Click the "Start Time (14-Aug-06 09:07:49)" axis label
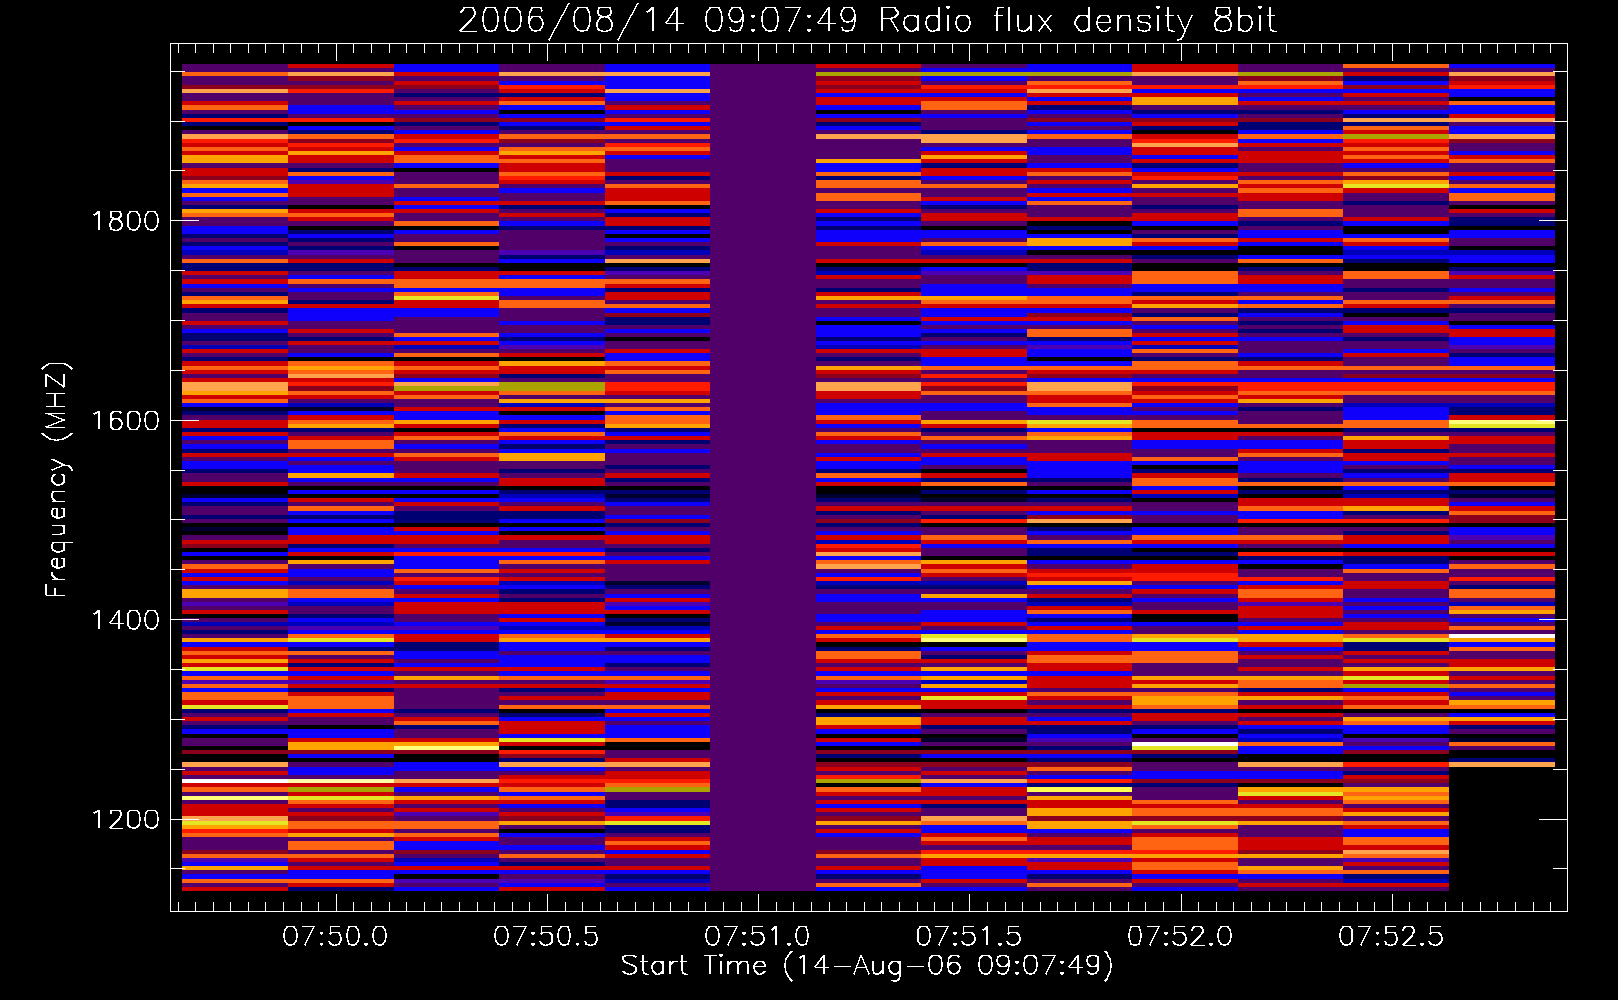The height and width of the screenshot is (1000, 1618). tap(867, 966)
